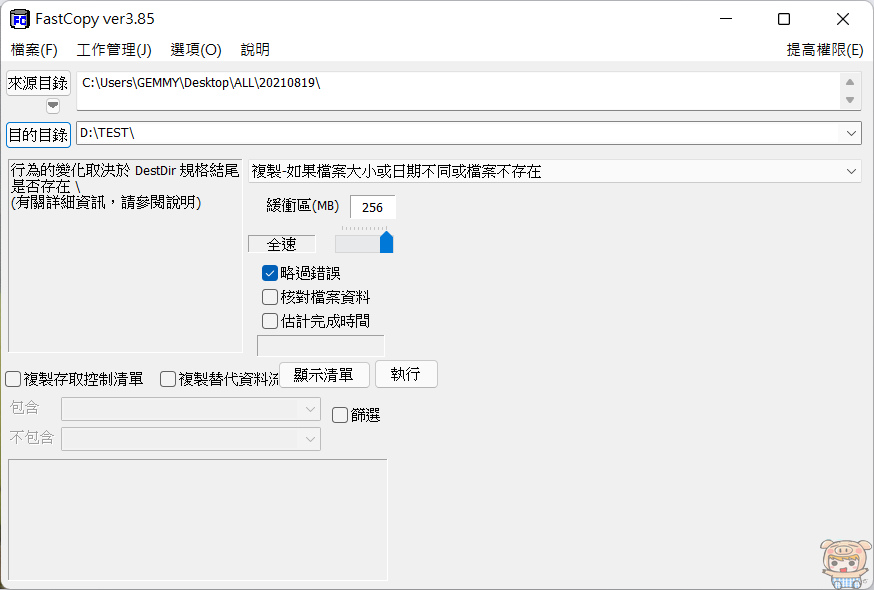Maximize the FastCopy window

coord(784,19)
